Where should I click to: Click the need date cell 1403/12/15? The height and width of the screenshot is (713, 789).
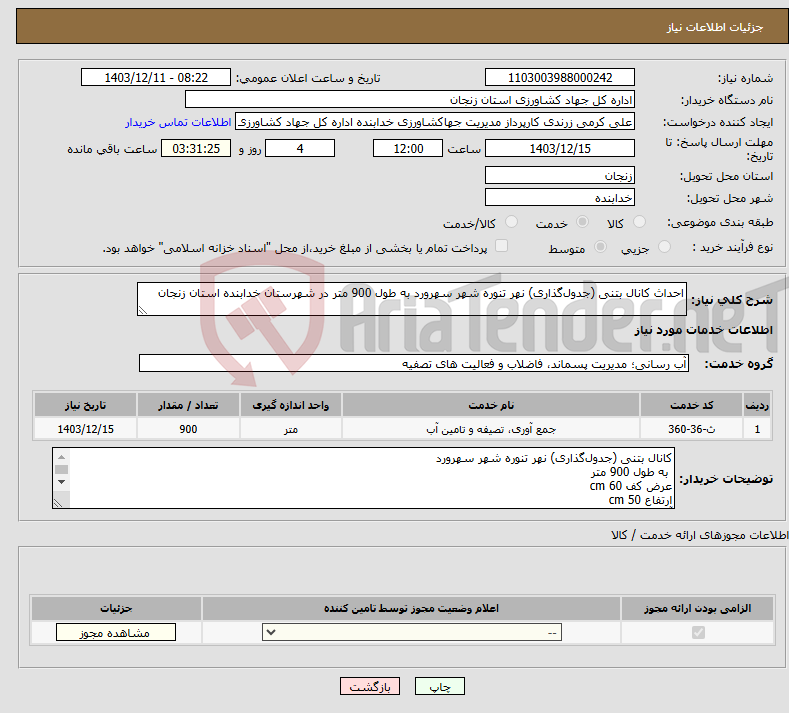coord(86,429)
